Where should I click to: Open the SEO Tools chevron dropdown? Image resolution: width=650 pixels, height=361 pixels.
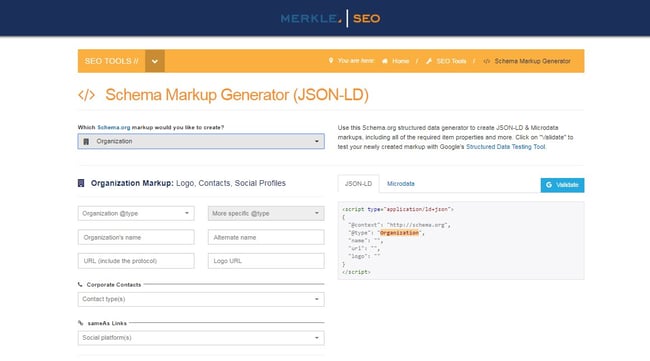(x=155, y=61)
